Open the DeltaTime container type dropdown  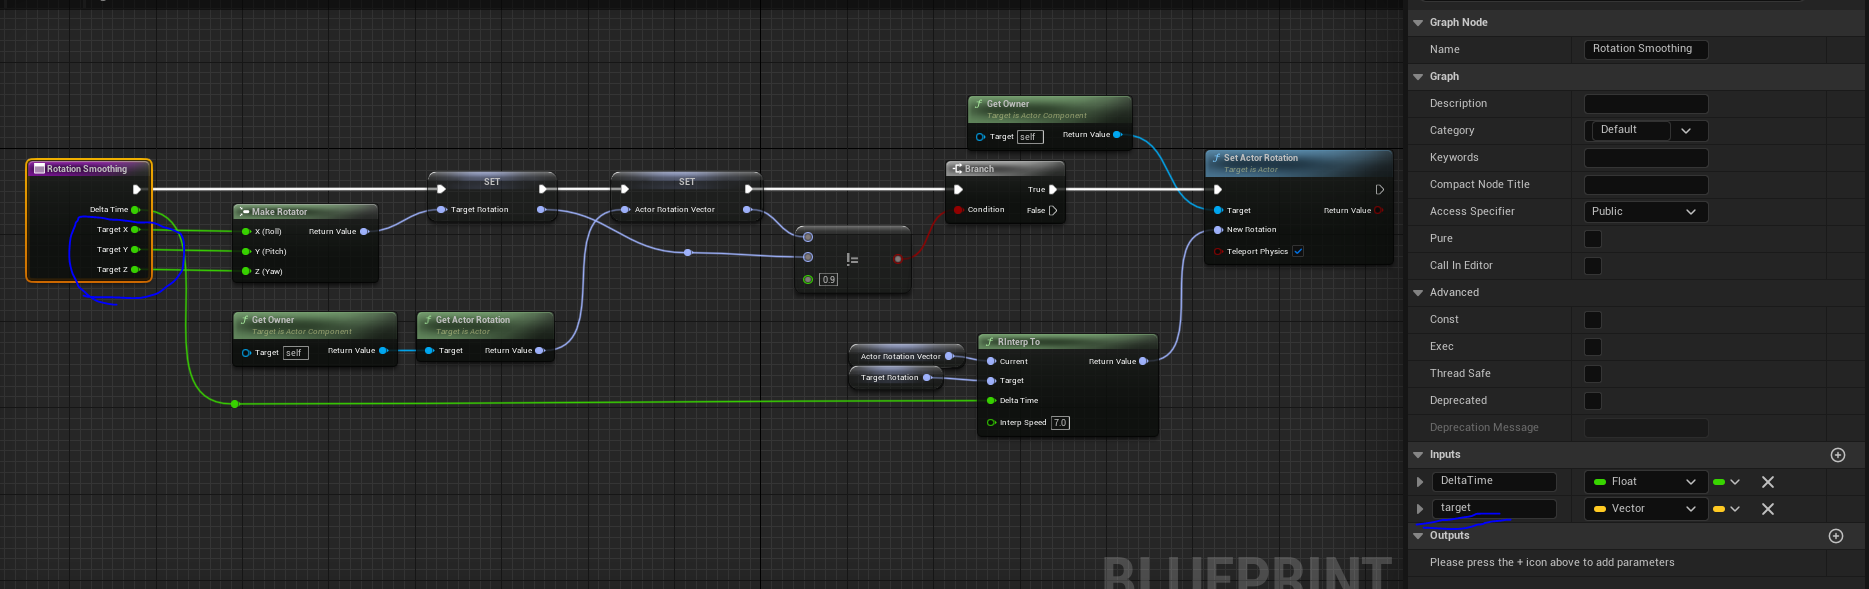pyautogui.click(x=1727, y=482)
